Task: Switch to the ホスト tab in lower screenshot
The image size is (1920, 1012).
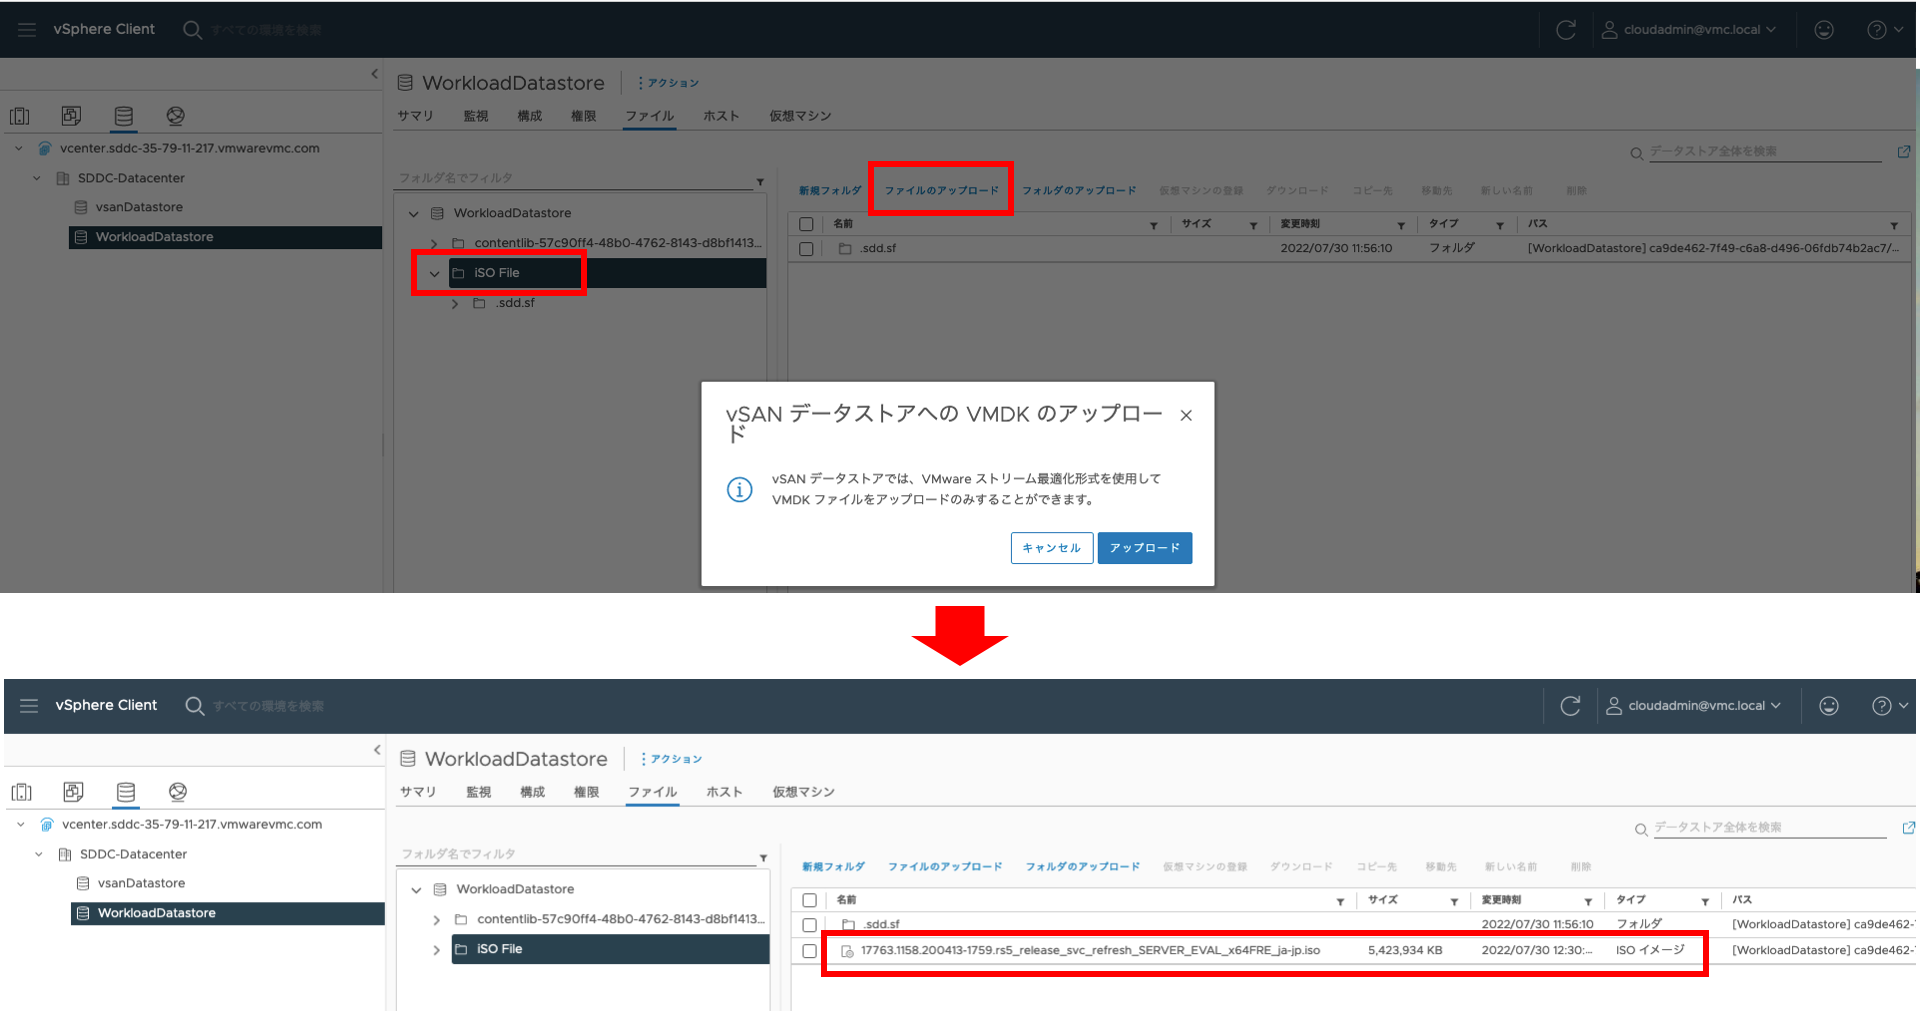Action: [x=724, y=792]
